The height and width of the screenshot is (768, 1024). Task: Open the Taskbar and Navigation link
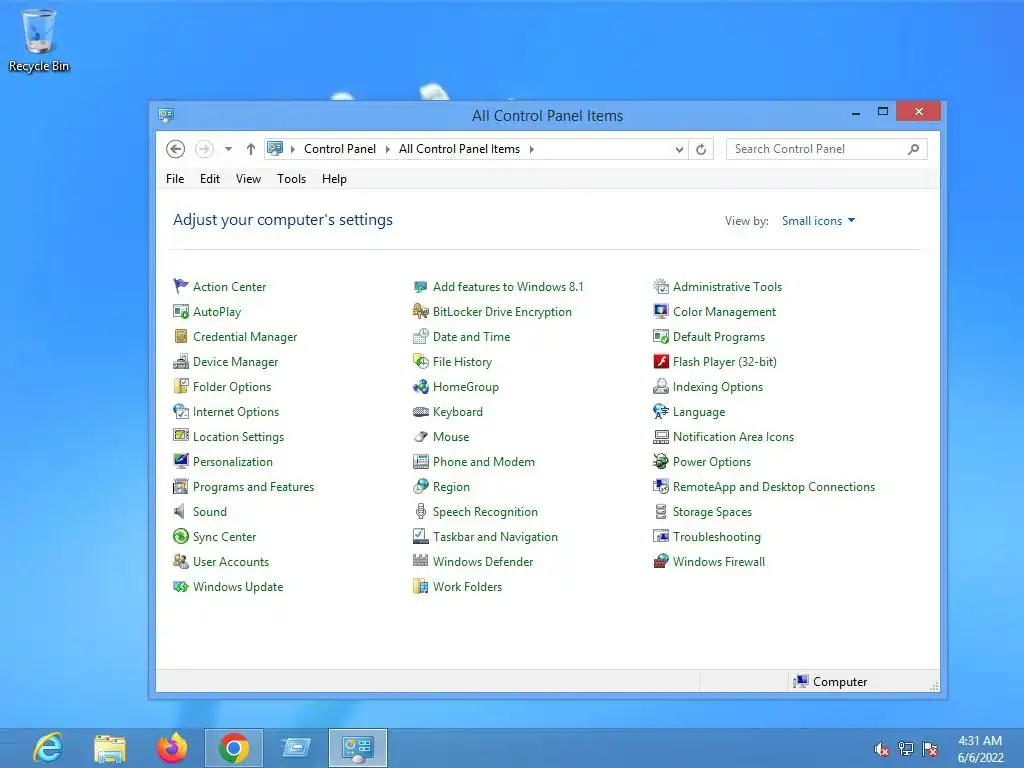[495, 537]
